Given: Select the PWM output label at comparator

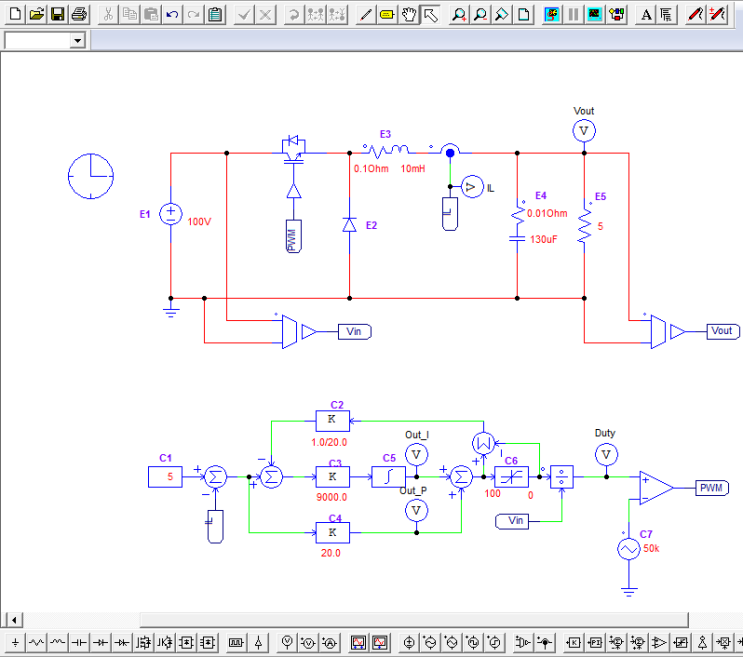Looking at the screenshot, I should tap(712, 488).
